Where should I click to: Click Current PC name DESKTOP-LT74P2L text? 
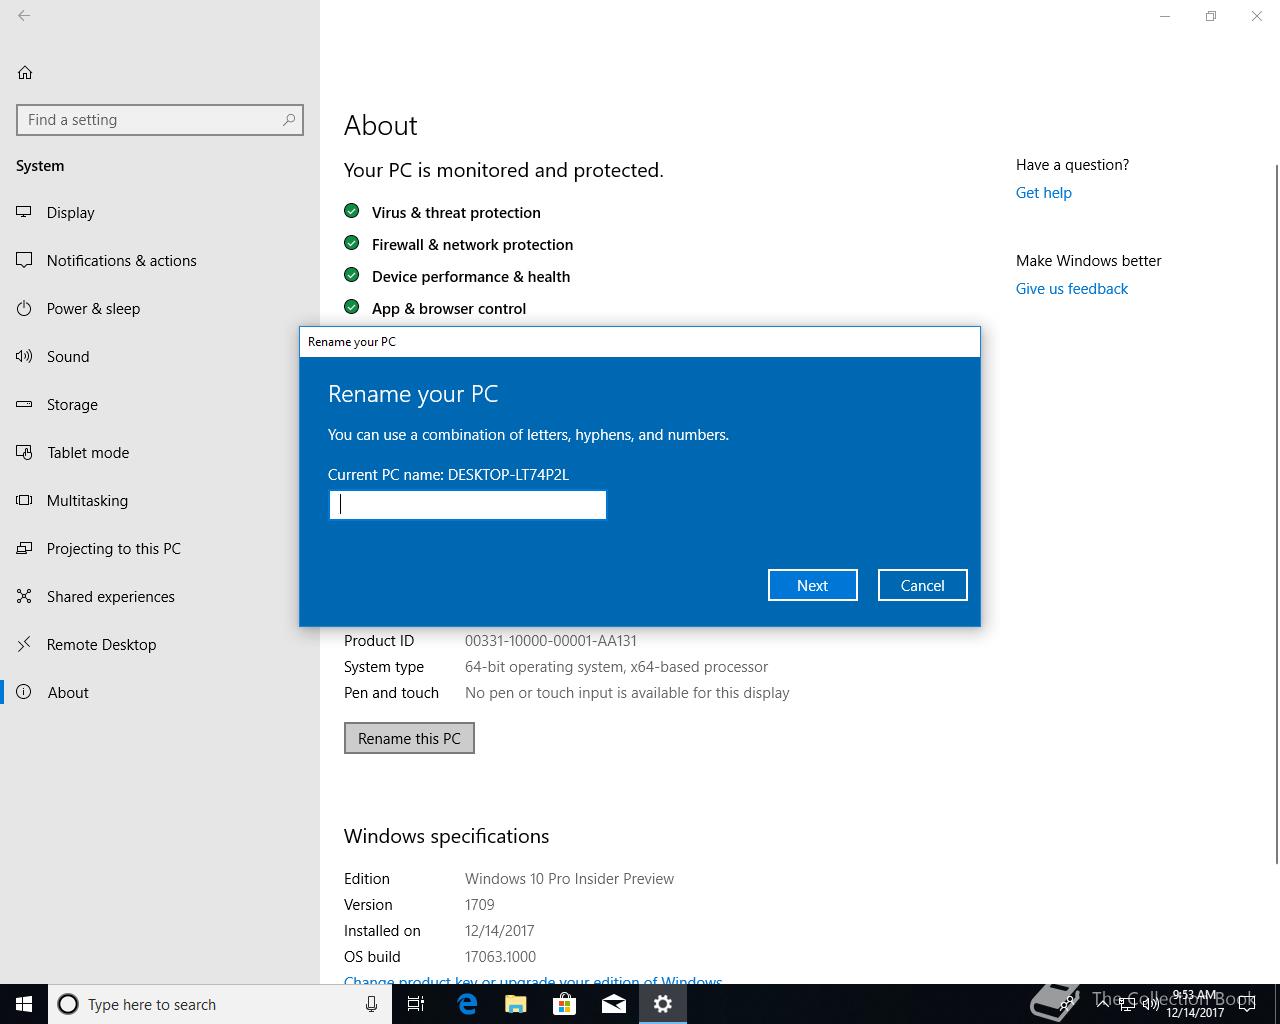click(x=448, y=475)
